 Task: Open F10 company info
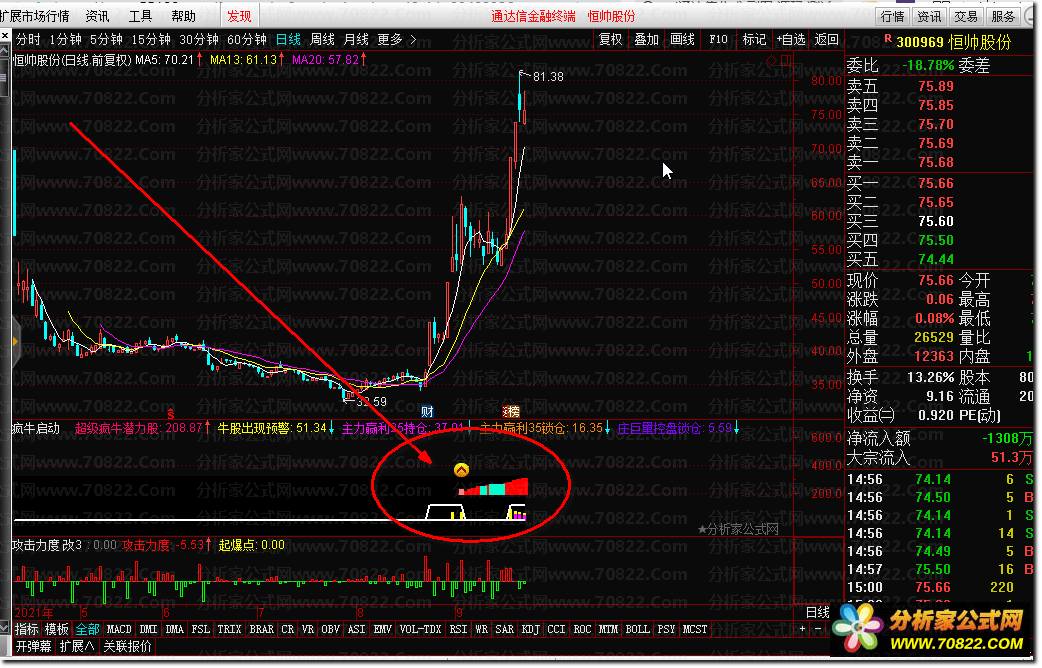coord(718,39)
